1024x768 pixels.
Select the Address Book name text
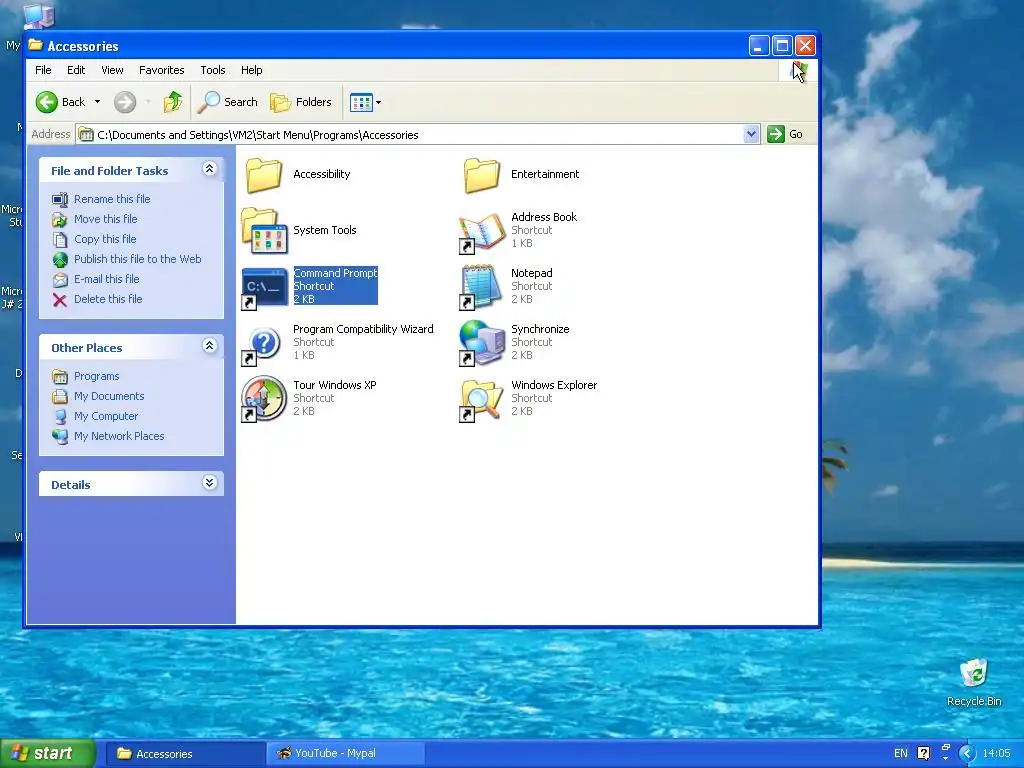543,217
